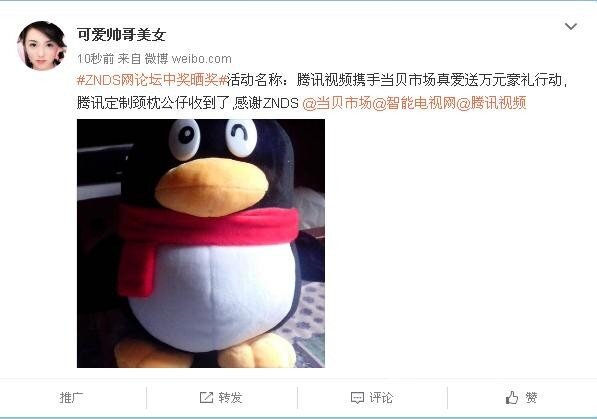Click the post line mentioning 腾讯定制颈枕公仔

coord(188,103)
